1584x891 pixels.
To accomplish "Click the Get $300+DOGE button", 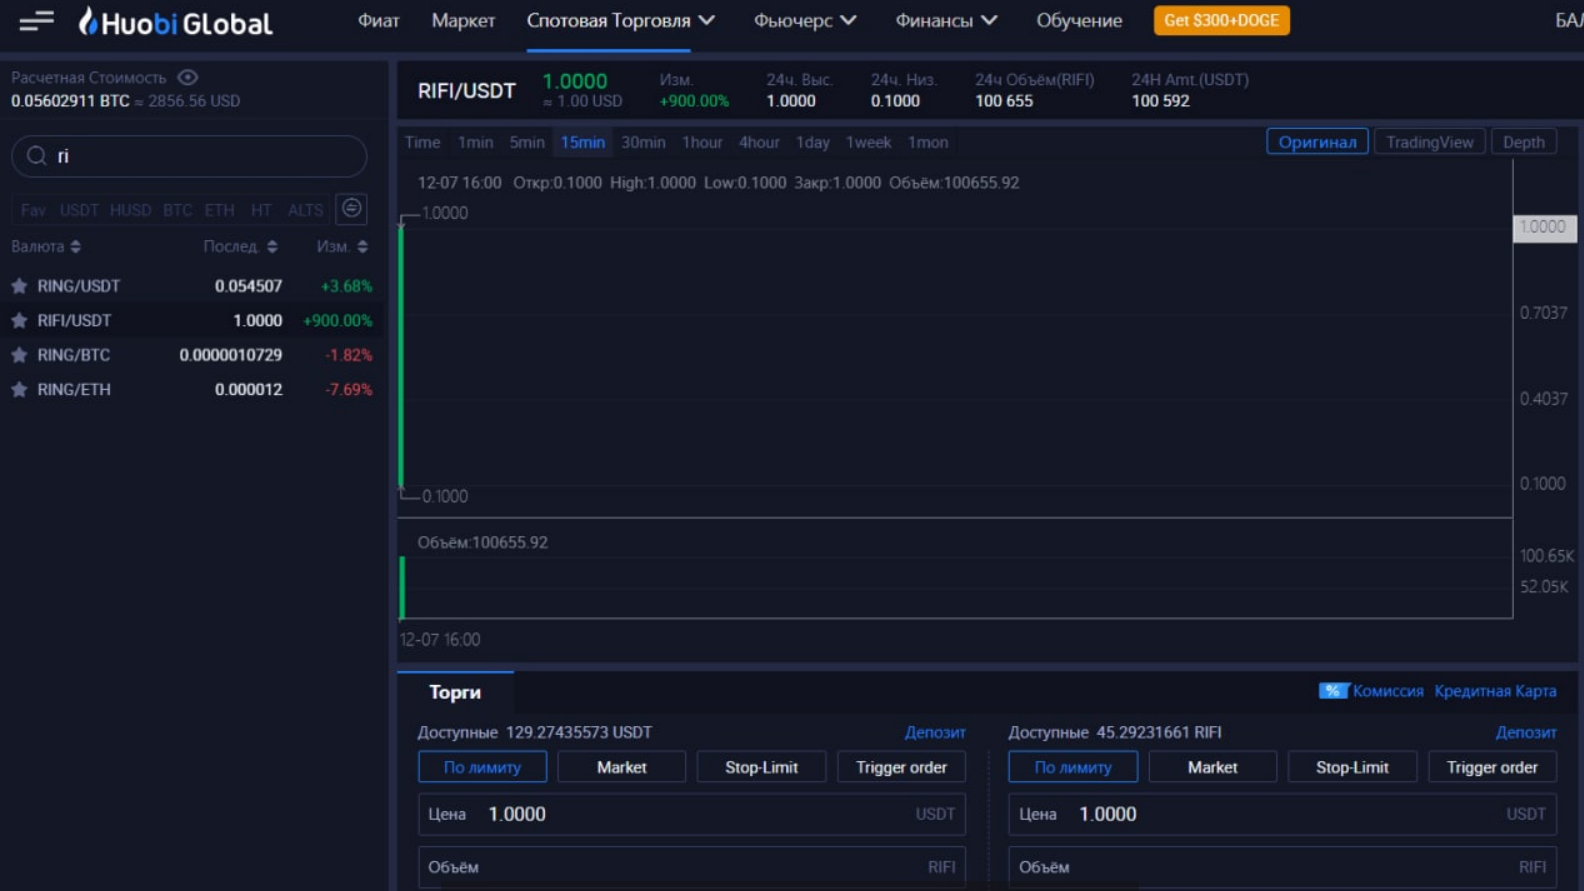I will (1221, 21).
